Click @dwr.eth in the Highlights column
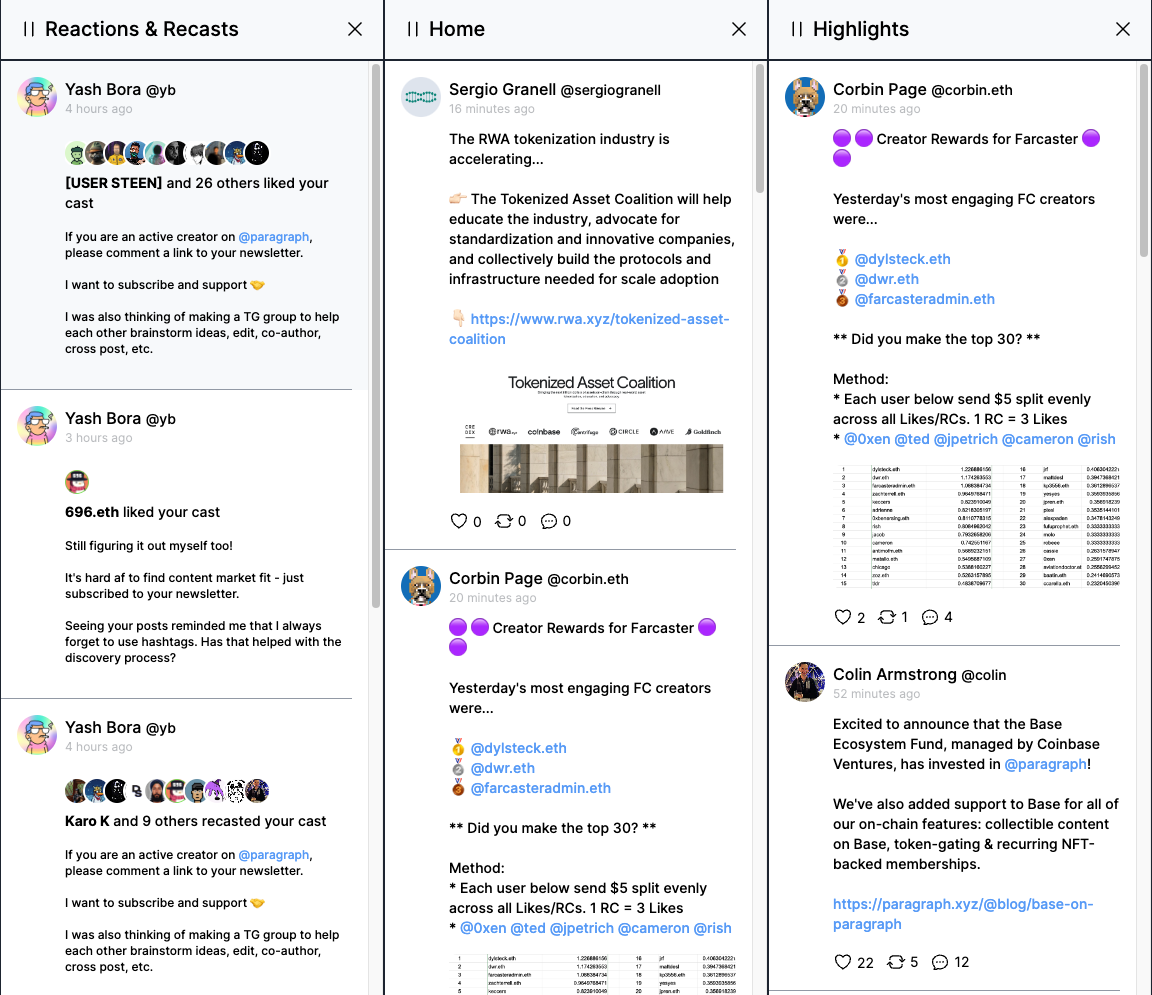 tap(887, 279)
